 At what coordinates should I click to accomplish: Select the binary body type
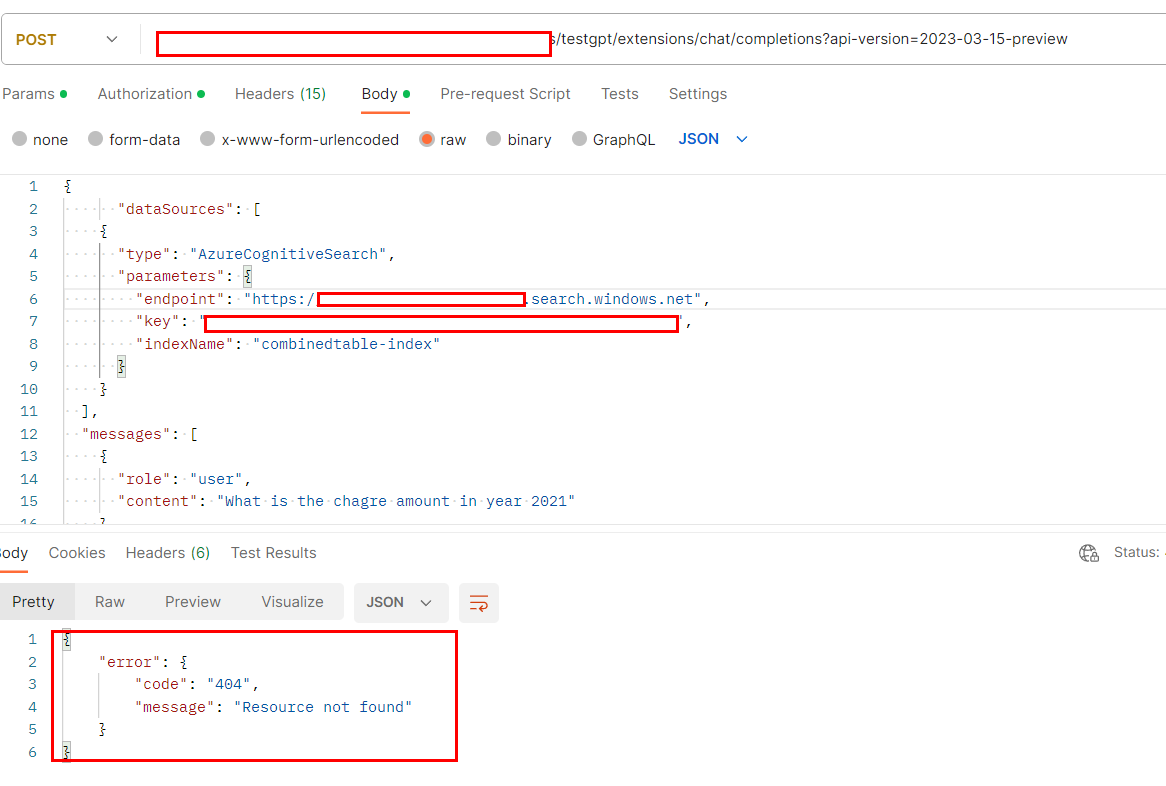[519, 139]
